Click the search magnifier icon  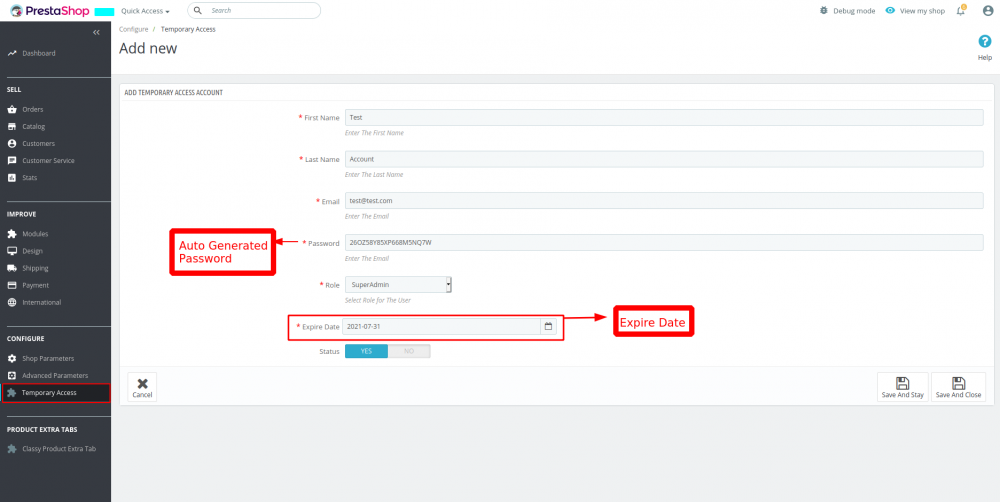198,11
